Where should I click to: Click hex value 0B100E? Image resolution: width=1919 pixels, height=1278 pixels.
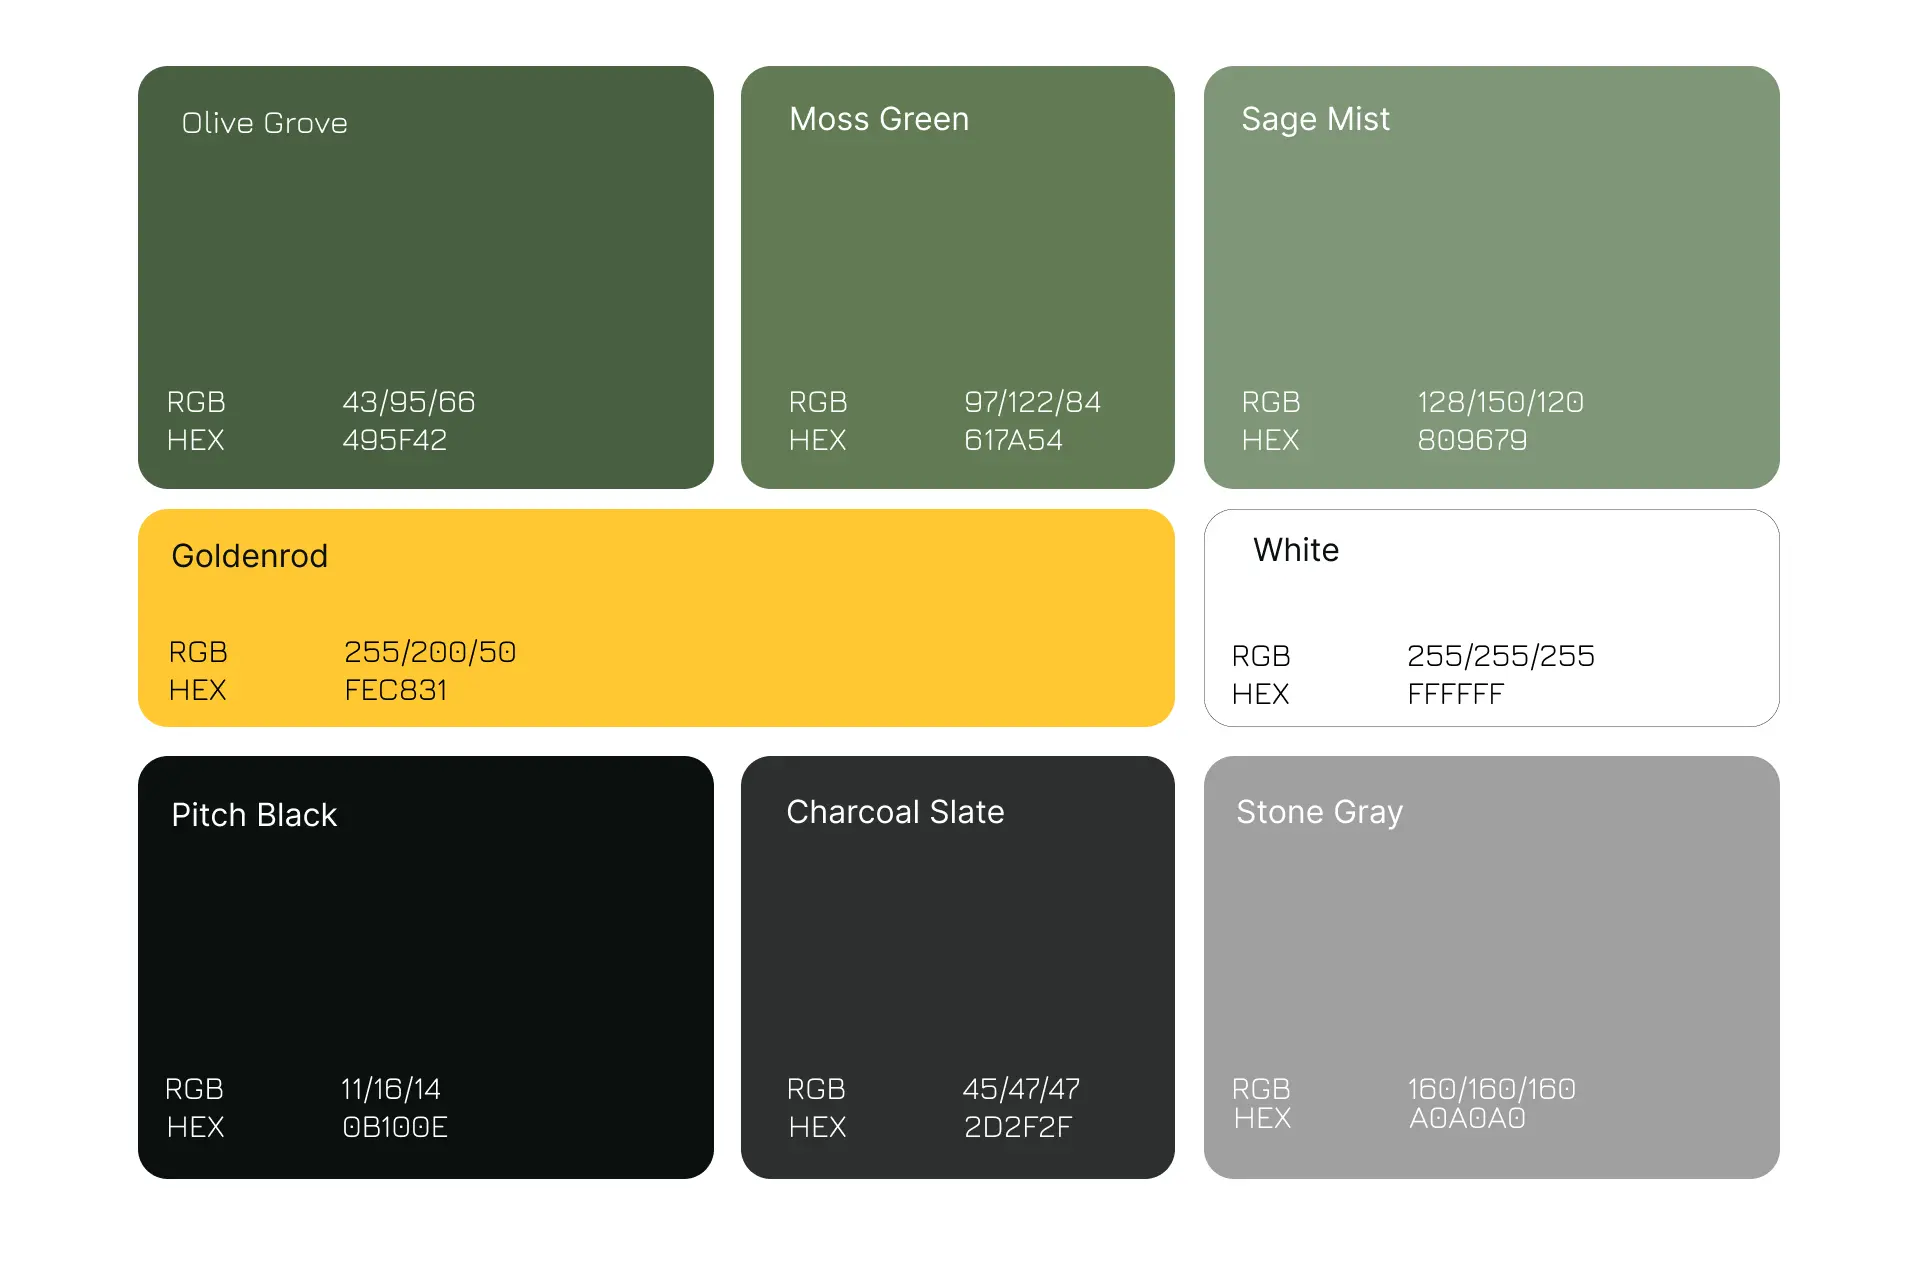tap(394, 1127)
